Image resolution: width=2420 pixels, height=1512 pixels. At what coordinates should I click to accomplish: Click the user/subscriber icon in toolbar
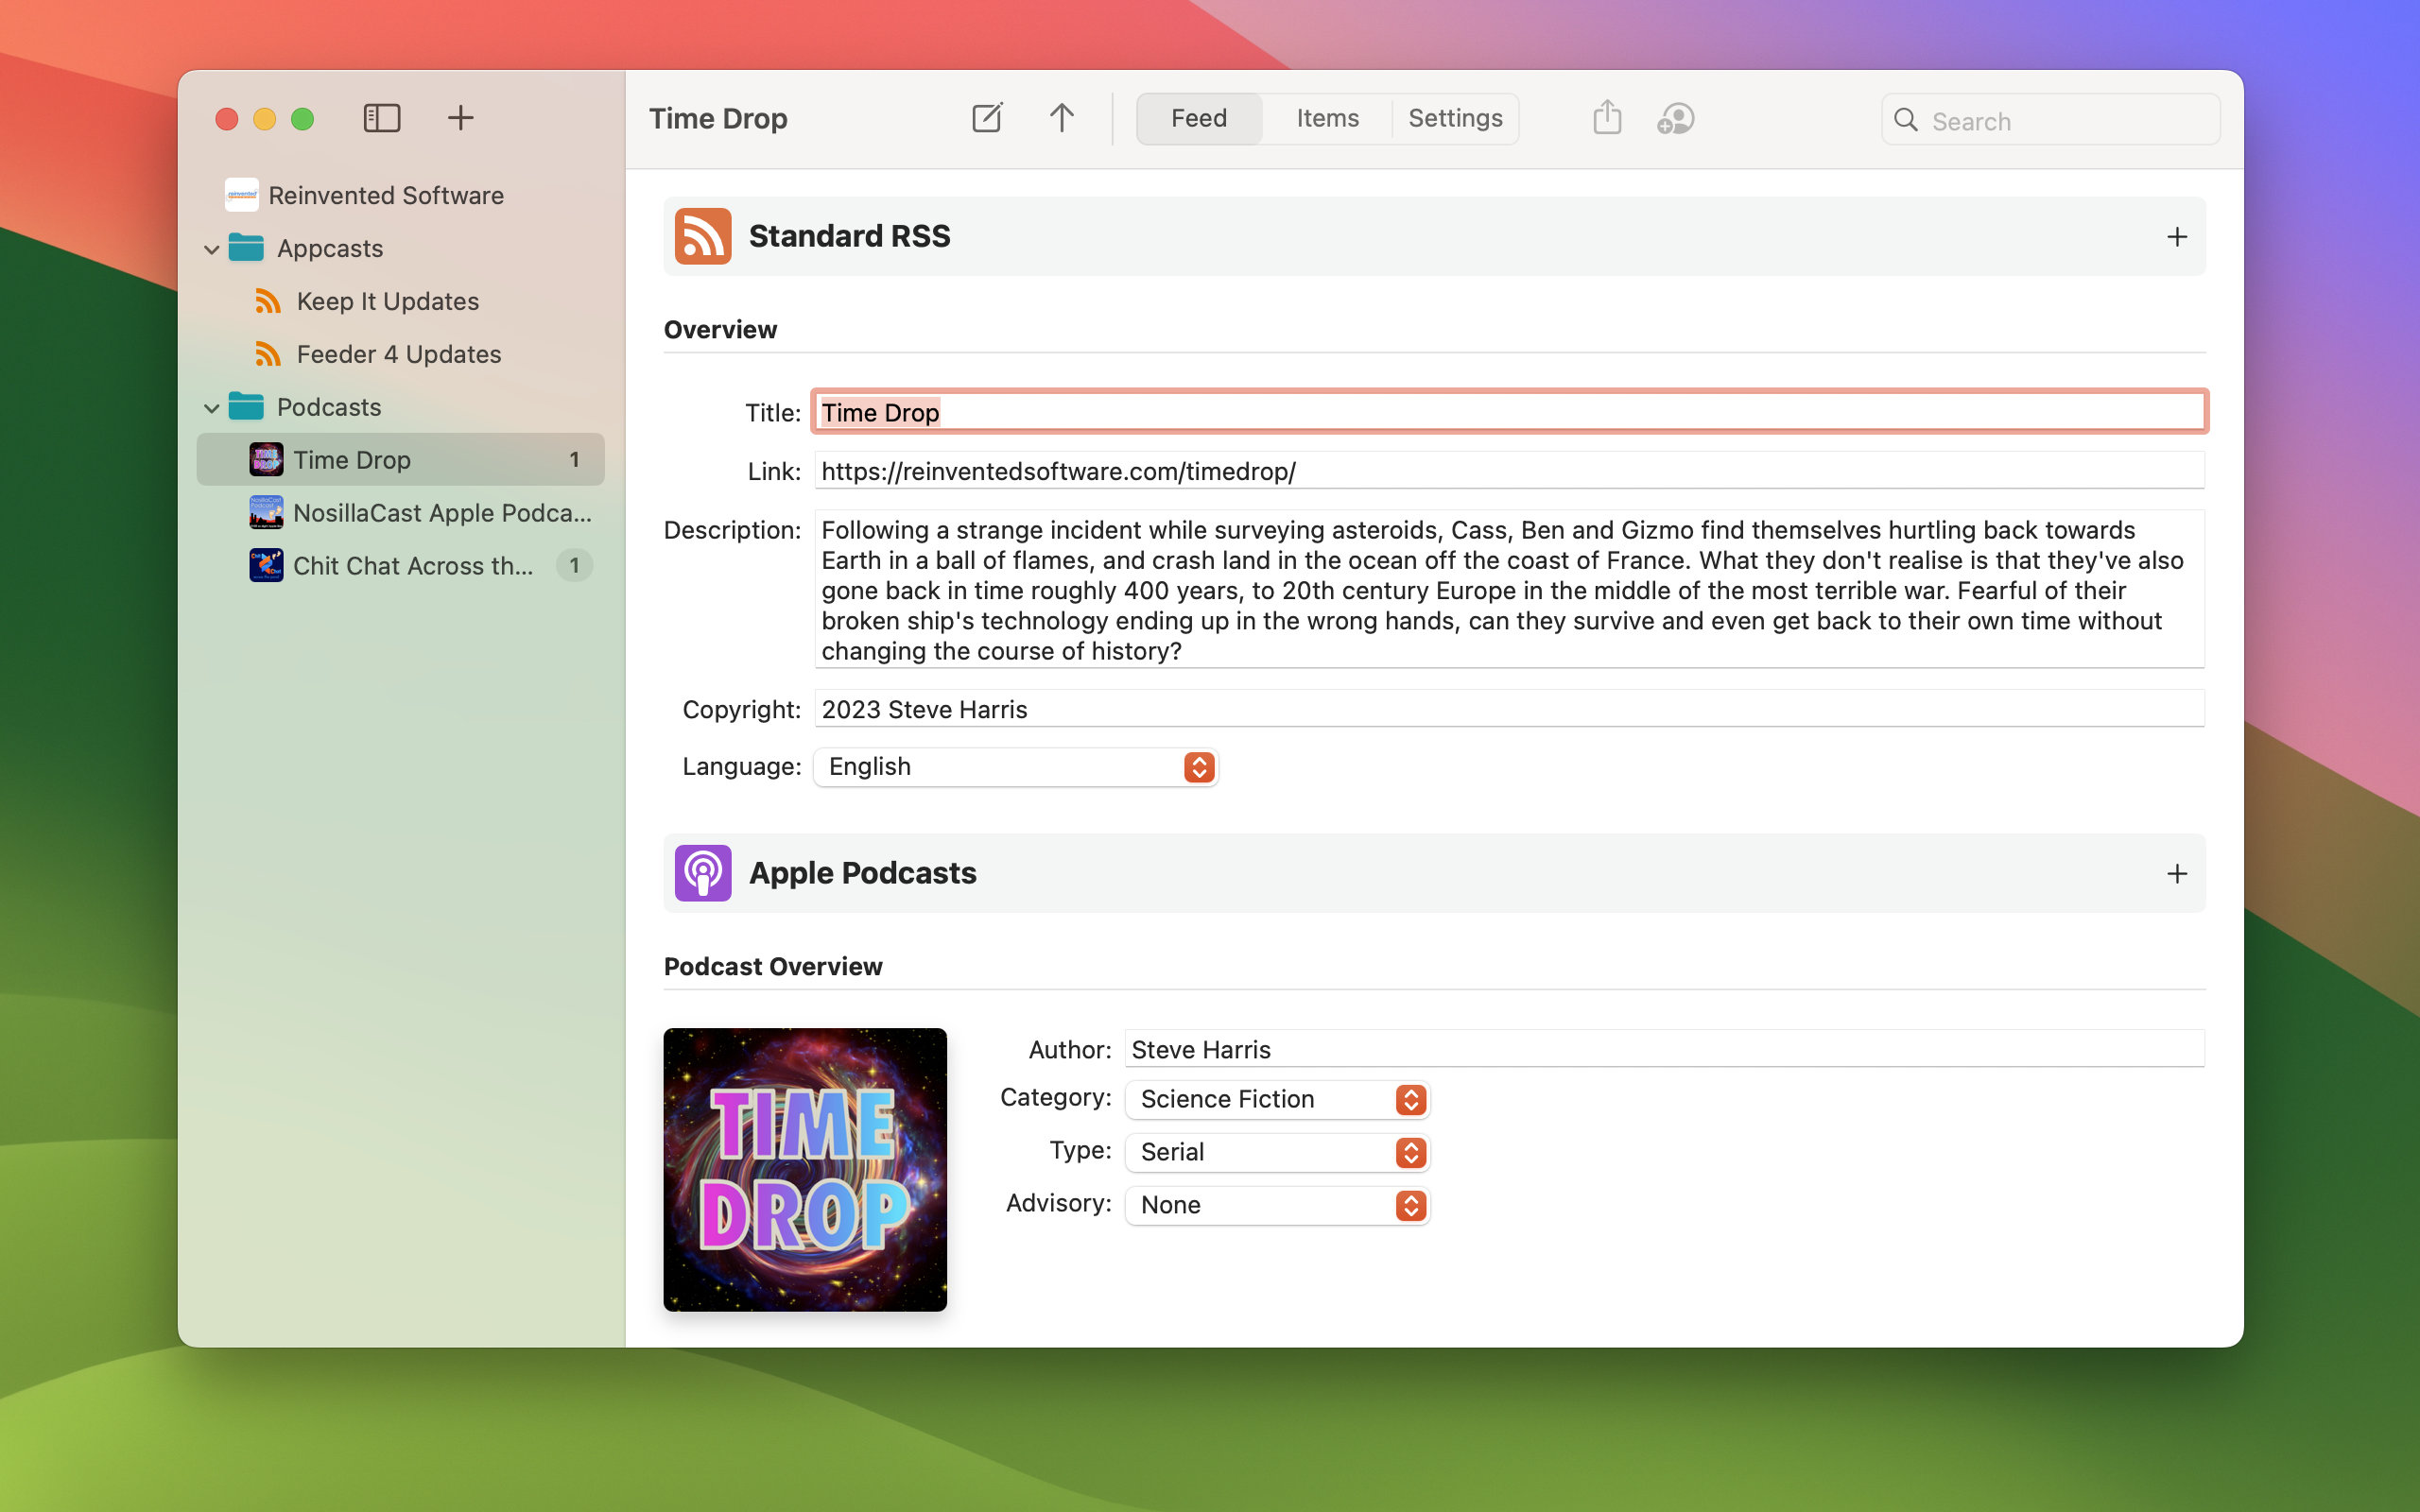(1676, 117)
